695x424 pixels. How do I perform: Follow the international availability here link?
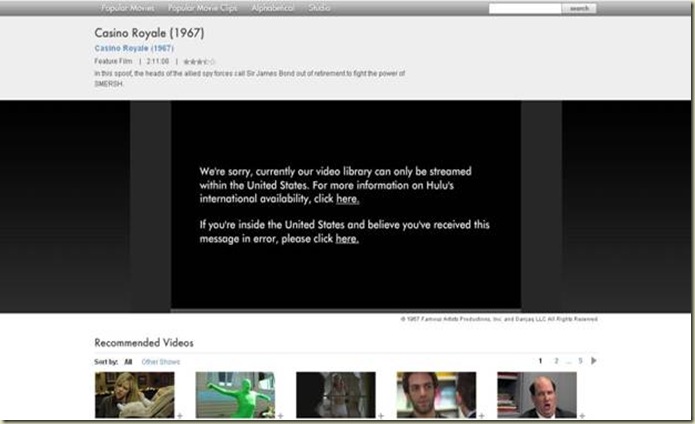point(348,199)
